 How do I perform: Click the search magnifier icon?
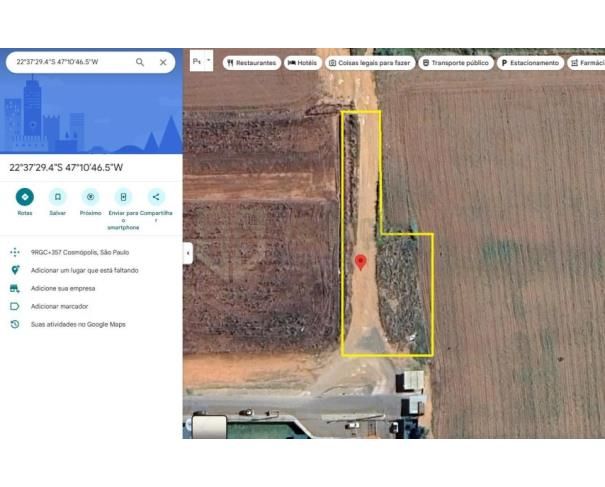click(x=140, y=62)
